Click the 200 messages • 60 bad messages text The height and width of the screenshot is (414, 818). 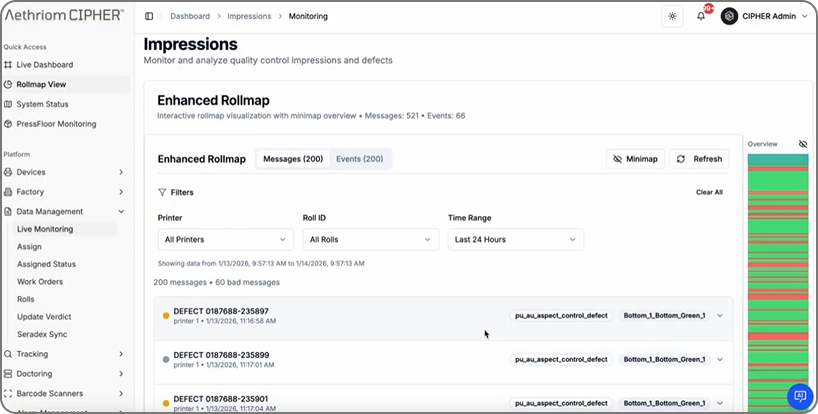point(216,283)
